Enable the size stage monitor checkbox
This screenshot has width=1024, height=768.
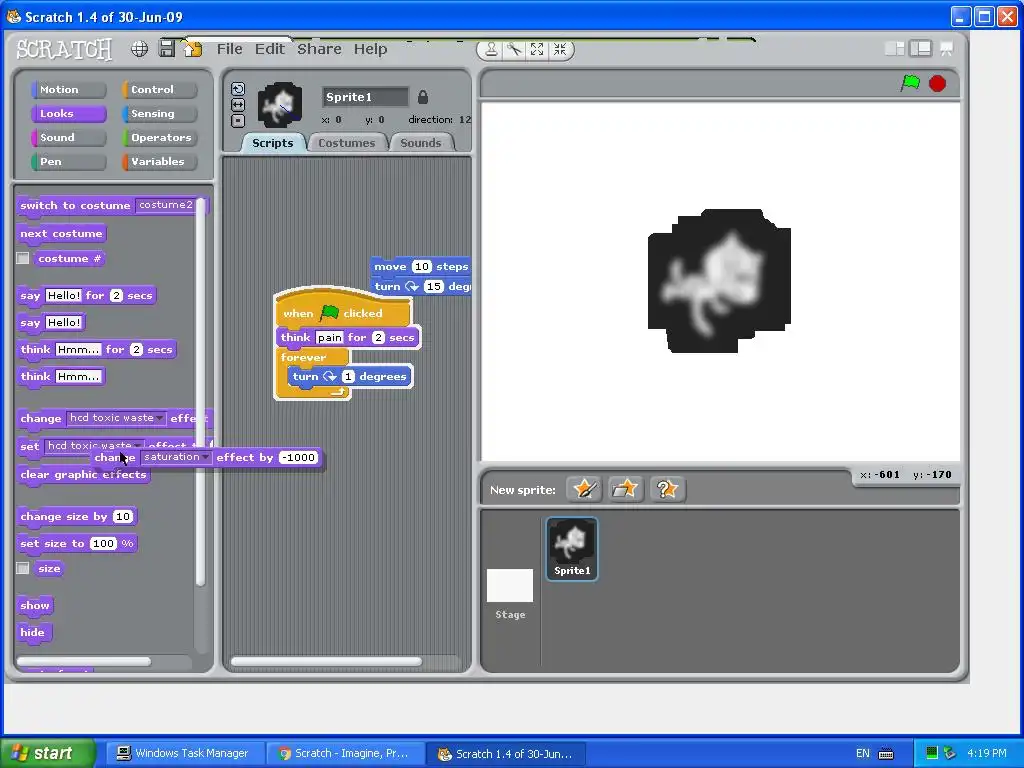tap(23, 568)
